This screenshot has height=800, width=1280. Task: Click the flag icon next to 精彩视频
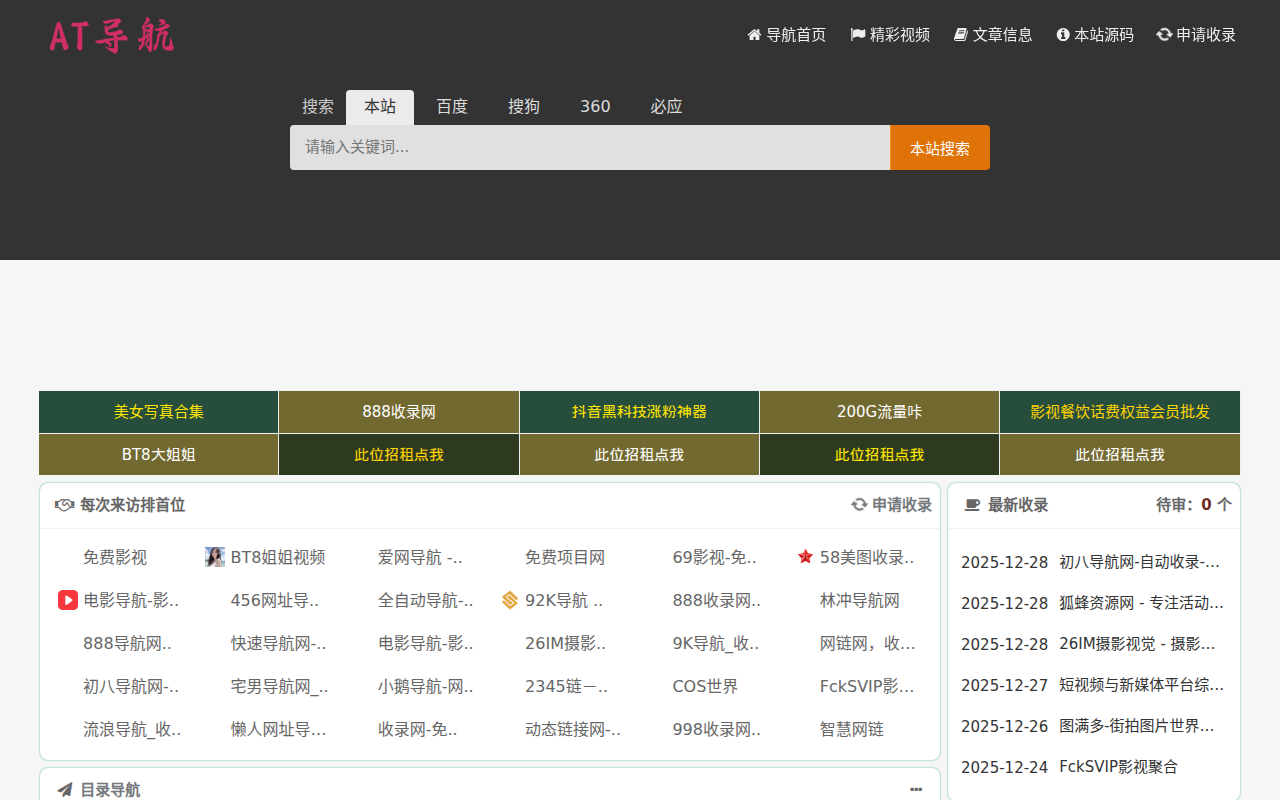pos(856,34)
